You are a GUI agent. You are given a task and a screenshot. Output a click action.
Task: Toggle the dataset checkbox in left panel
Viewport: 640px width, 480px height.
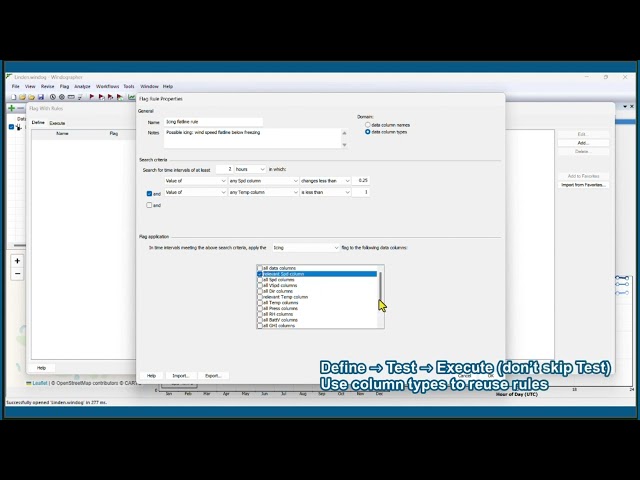point(11,127)
